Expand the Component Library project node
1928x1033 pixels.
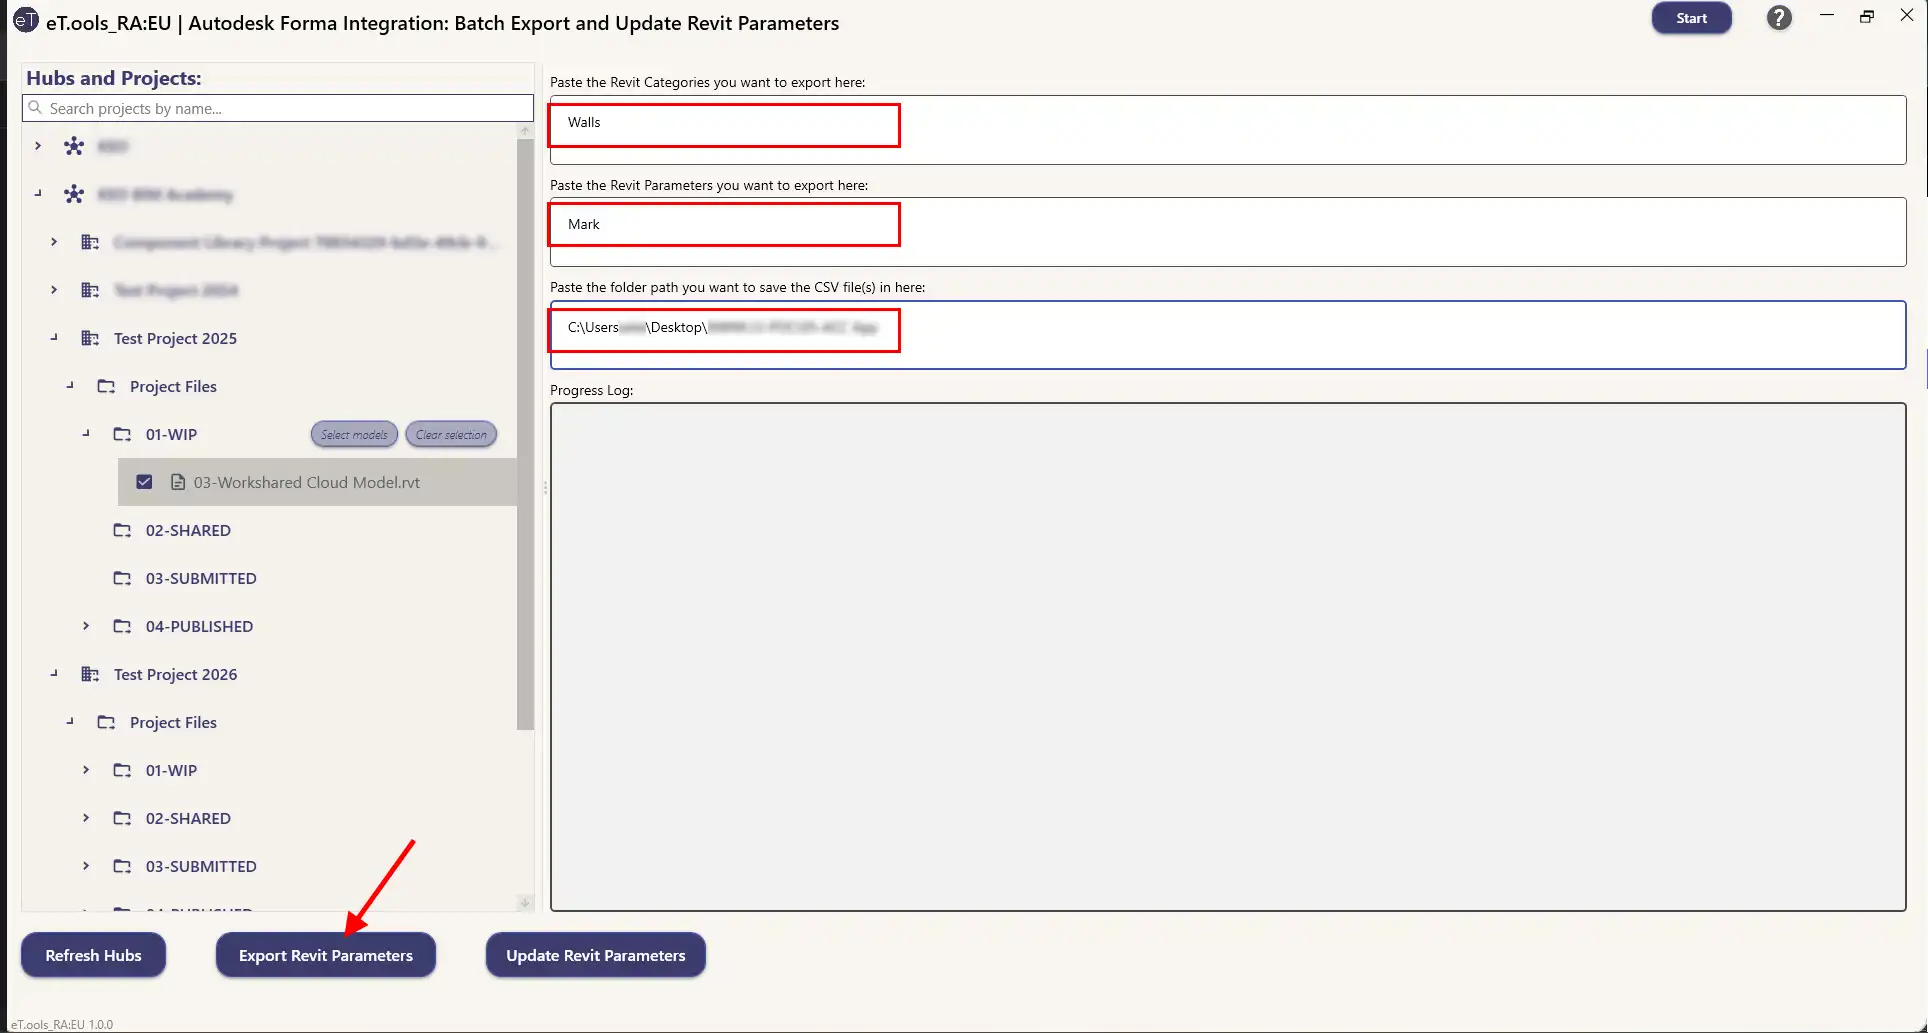pyautogui.click(x=54, y=242)
